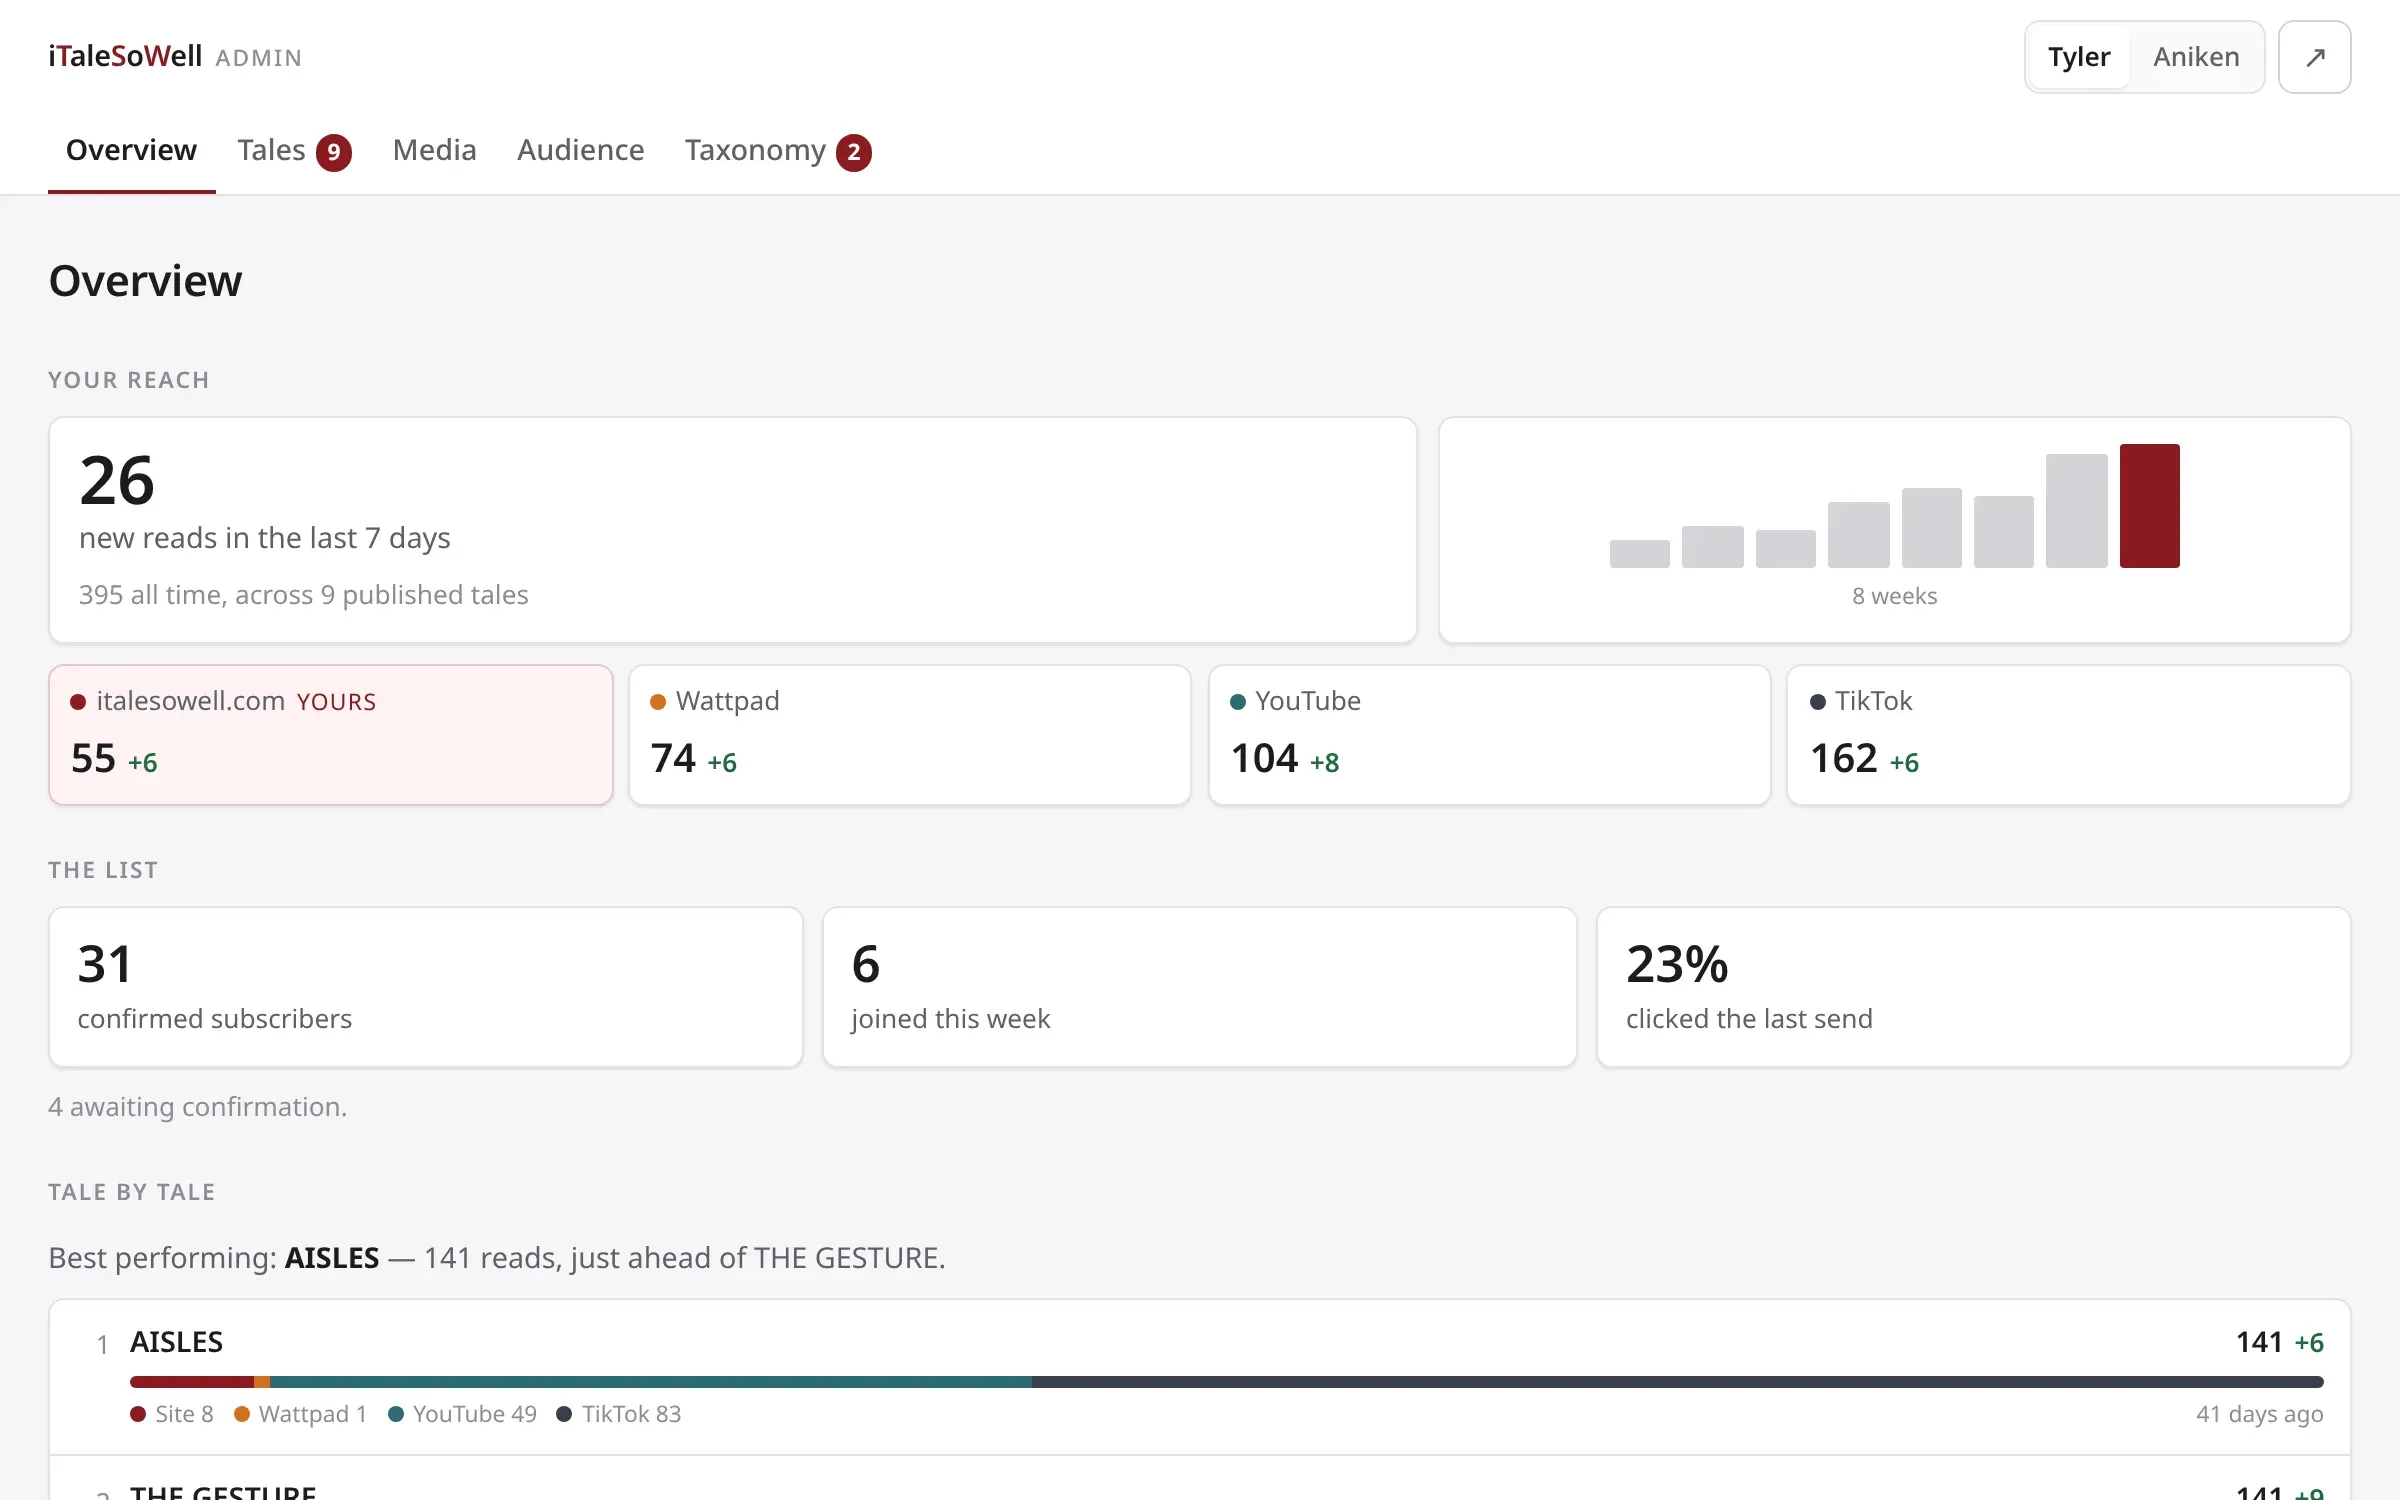The image size is (2400, 1500).
Task: Click the YouTube segment of AISLES bar
Action: [x=651, y=1382]
